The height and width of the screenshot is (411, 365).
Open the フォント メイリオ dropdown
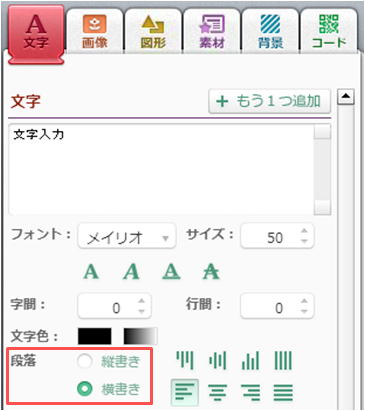coord(127,236)
